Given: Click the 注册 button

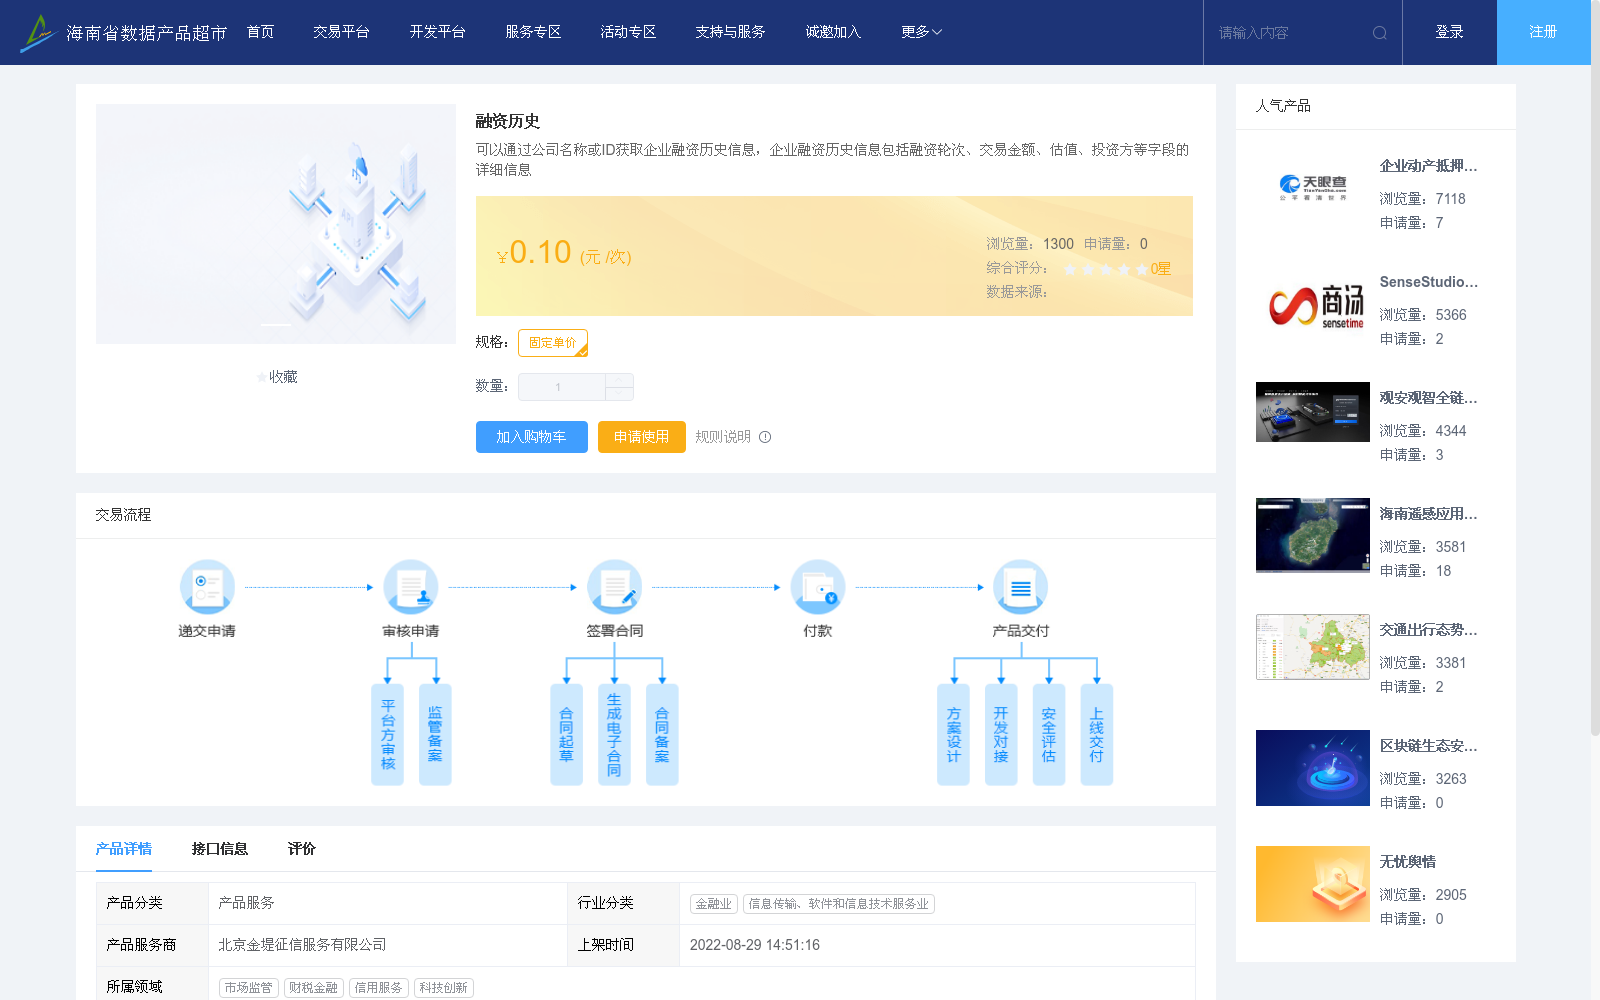Looking at the screenshot, I should [1544, 32].
